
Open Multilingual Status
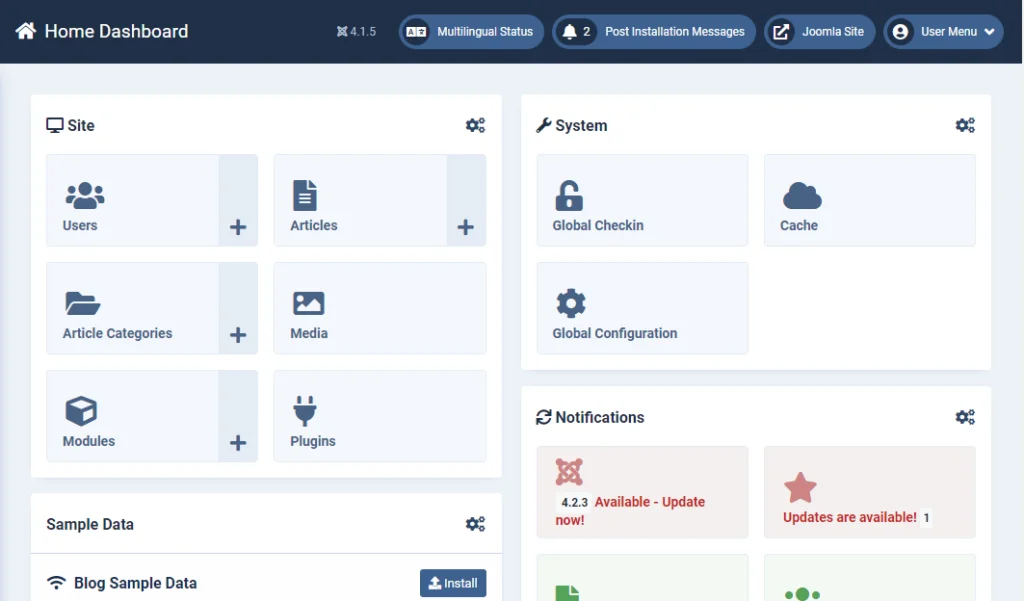pyautogui.click(x=471, y=31)
